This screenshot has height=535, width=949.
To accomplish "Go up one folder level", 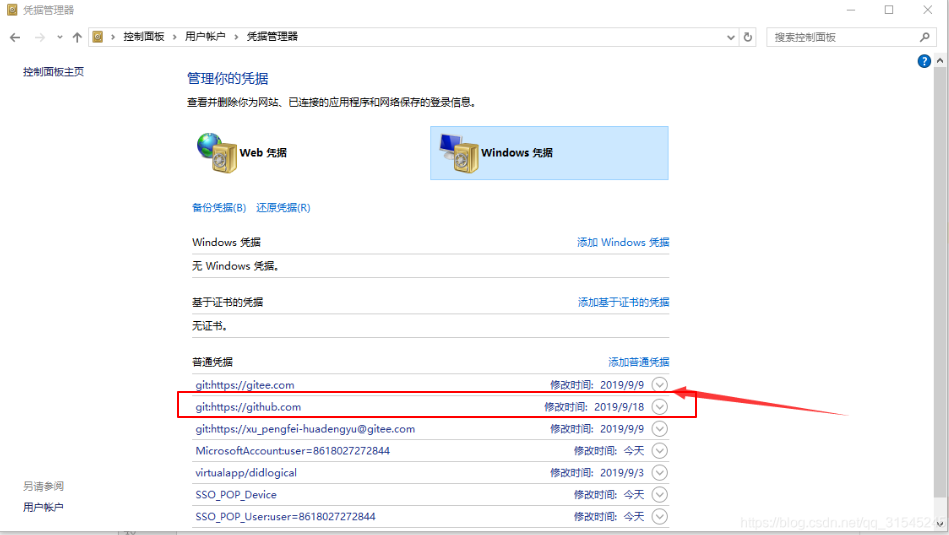I will click(77, 38).
